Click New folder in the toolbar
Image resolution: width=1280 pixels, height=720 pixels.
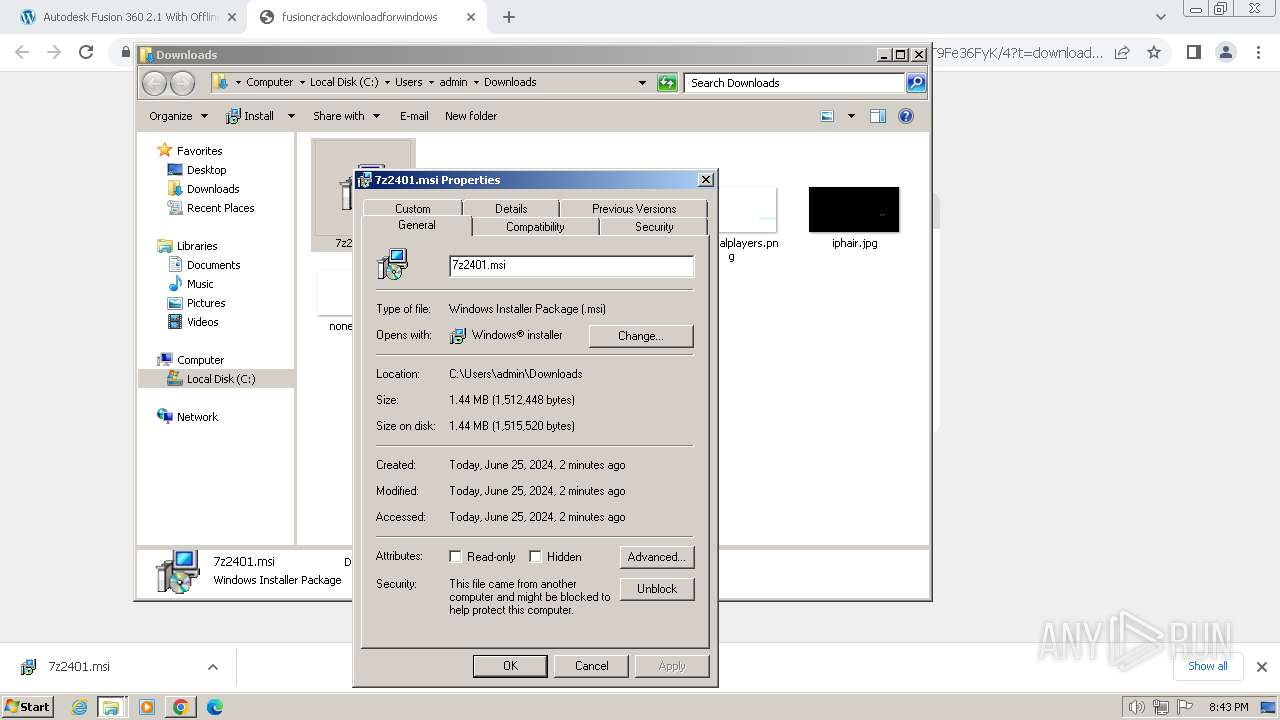point(471,116)
